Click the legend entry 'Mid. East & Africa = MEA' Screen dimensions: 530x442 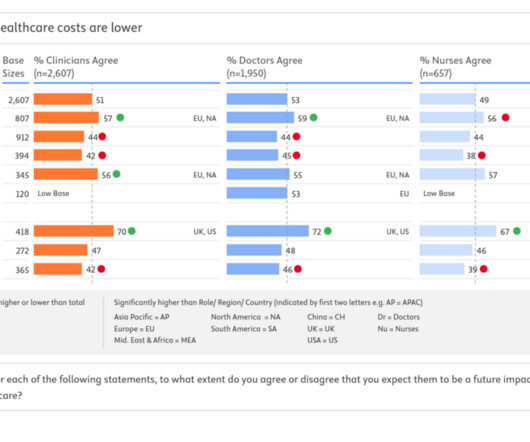(155, 340)
